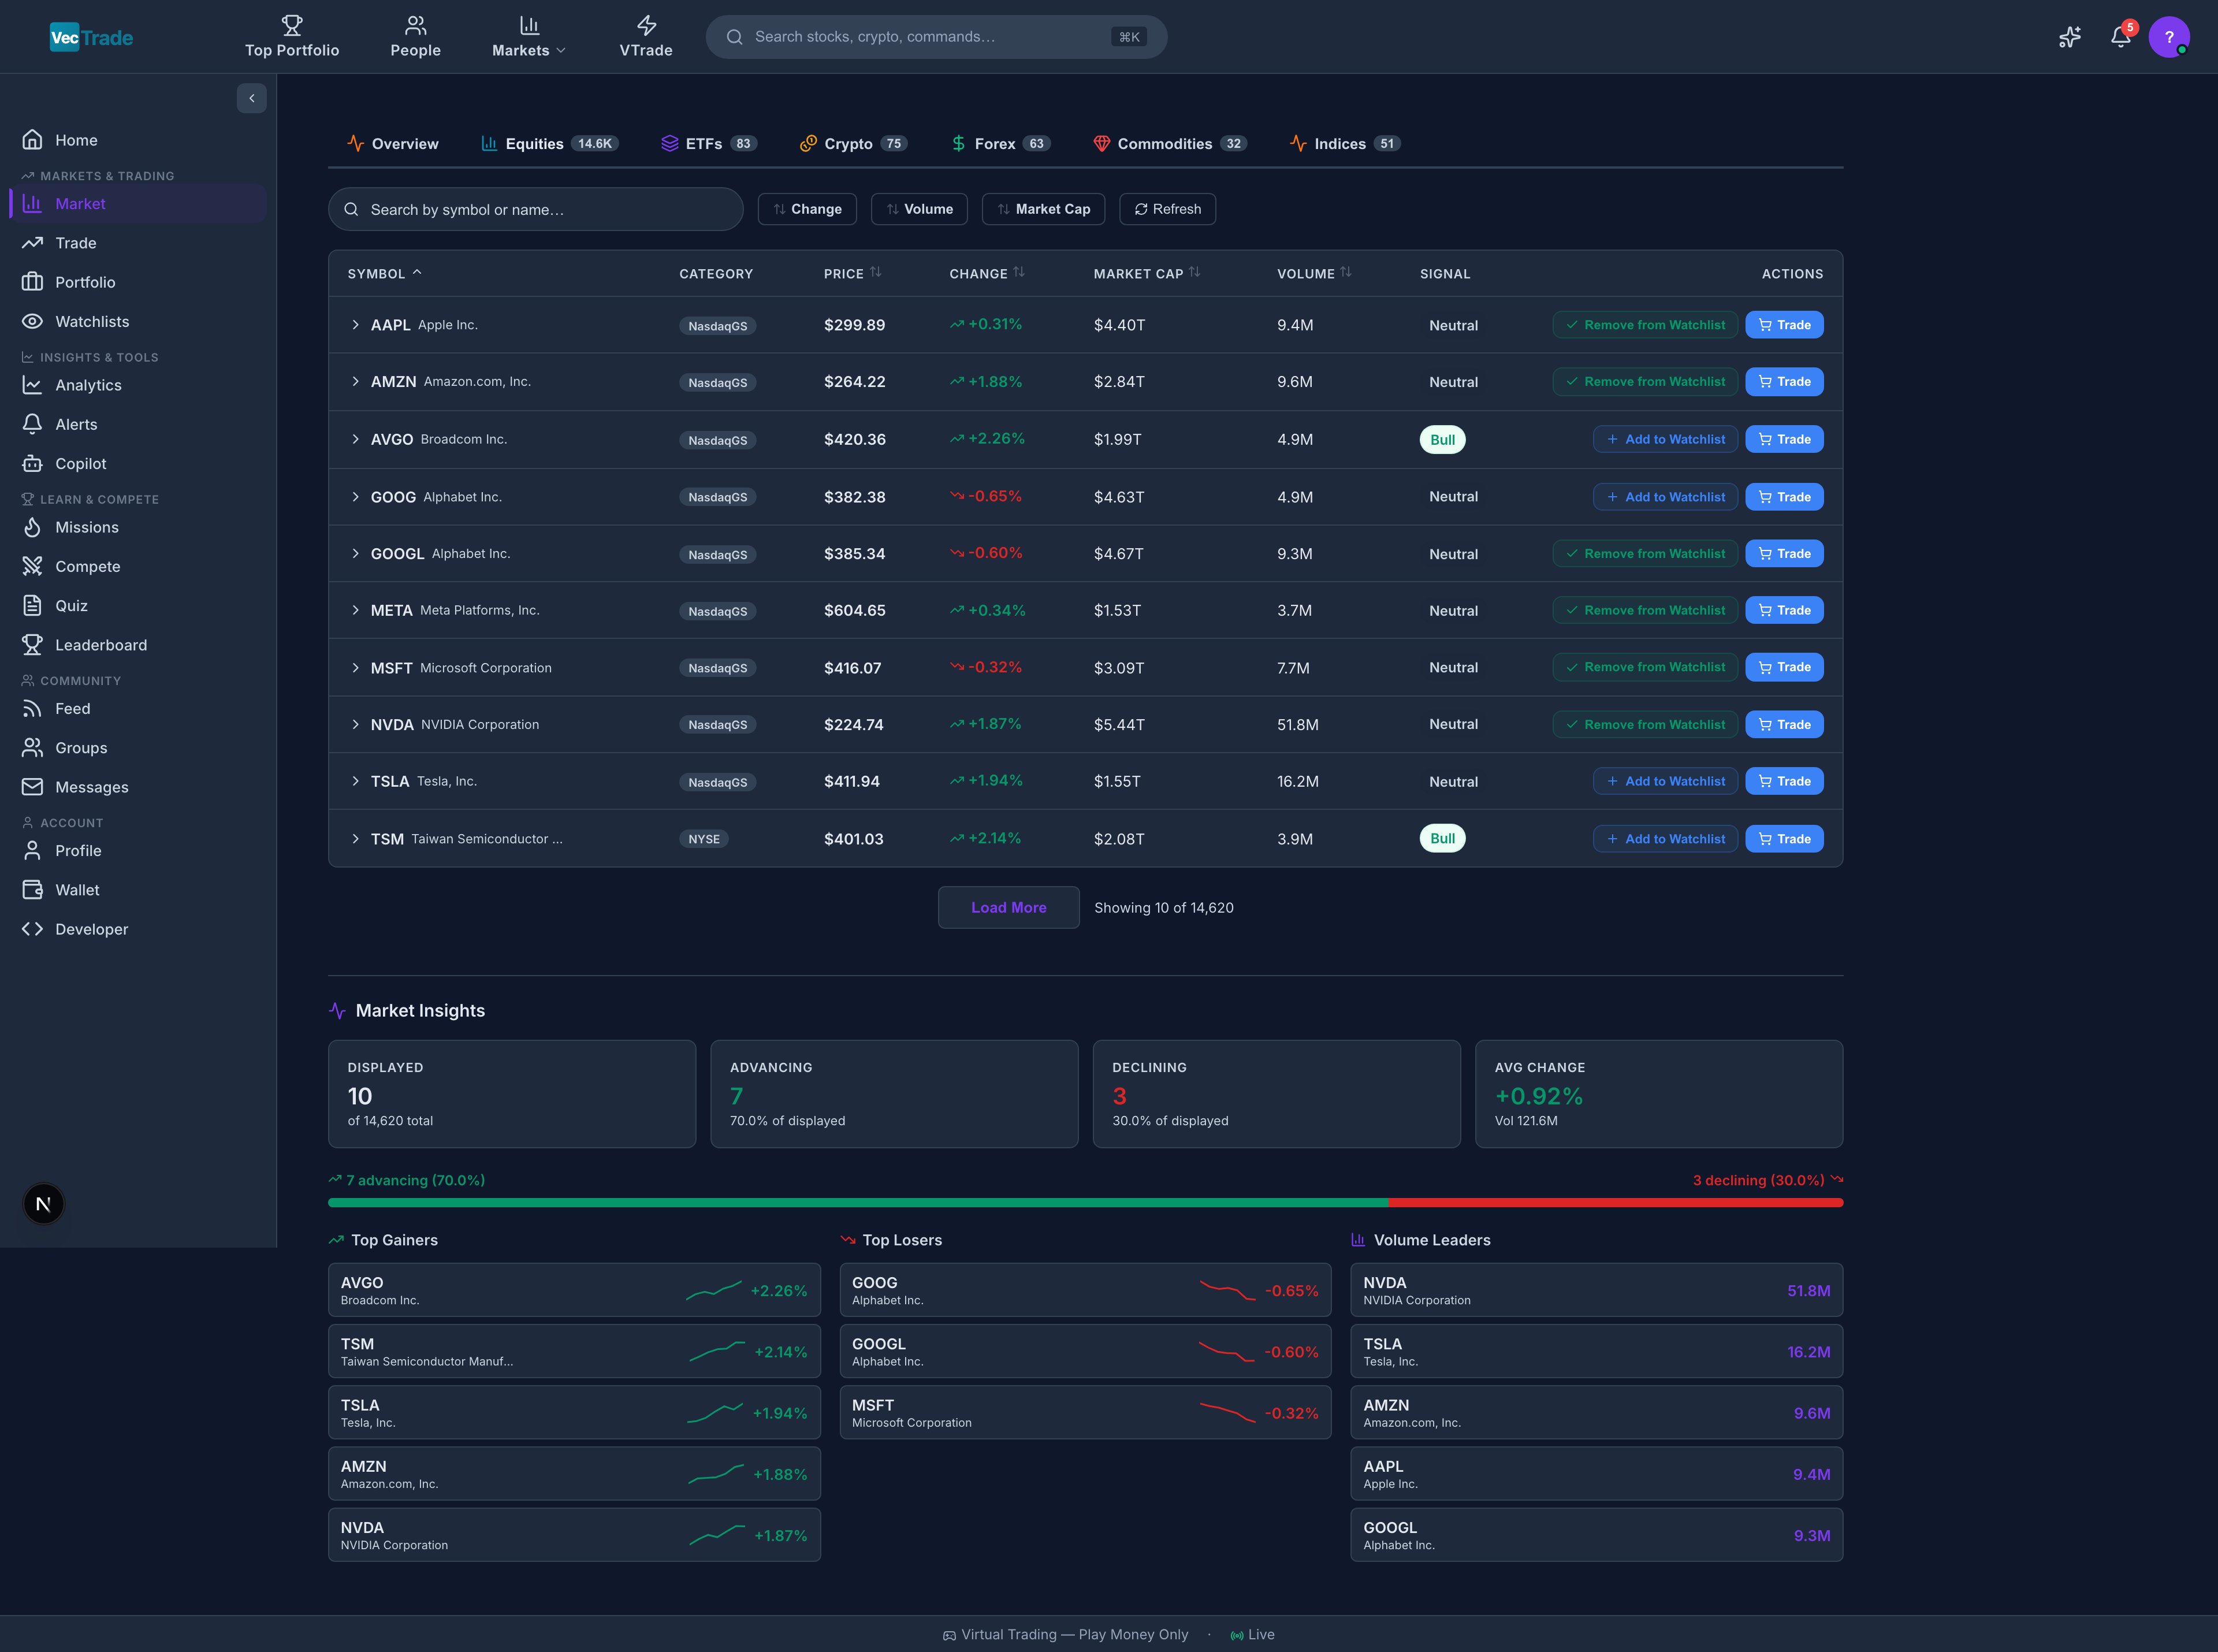Open Missions in the sidebar
The image size is (2218, 1652).
click(x=138, y=527)
